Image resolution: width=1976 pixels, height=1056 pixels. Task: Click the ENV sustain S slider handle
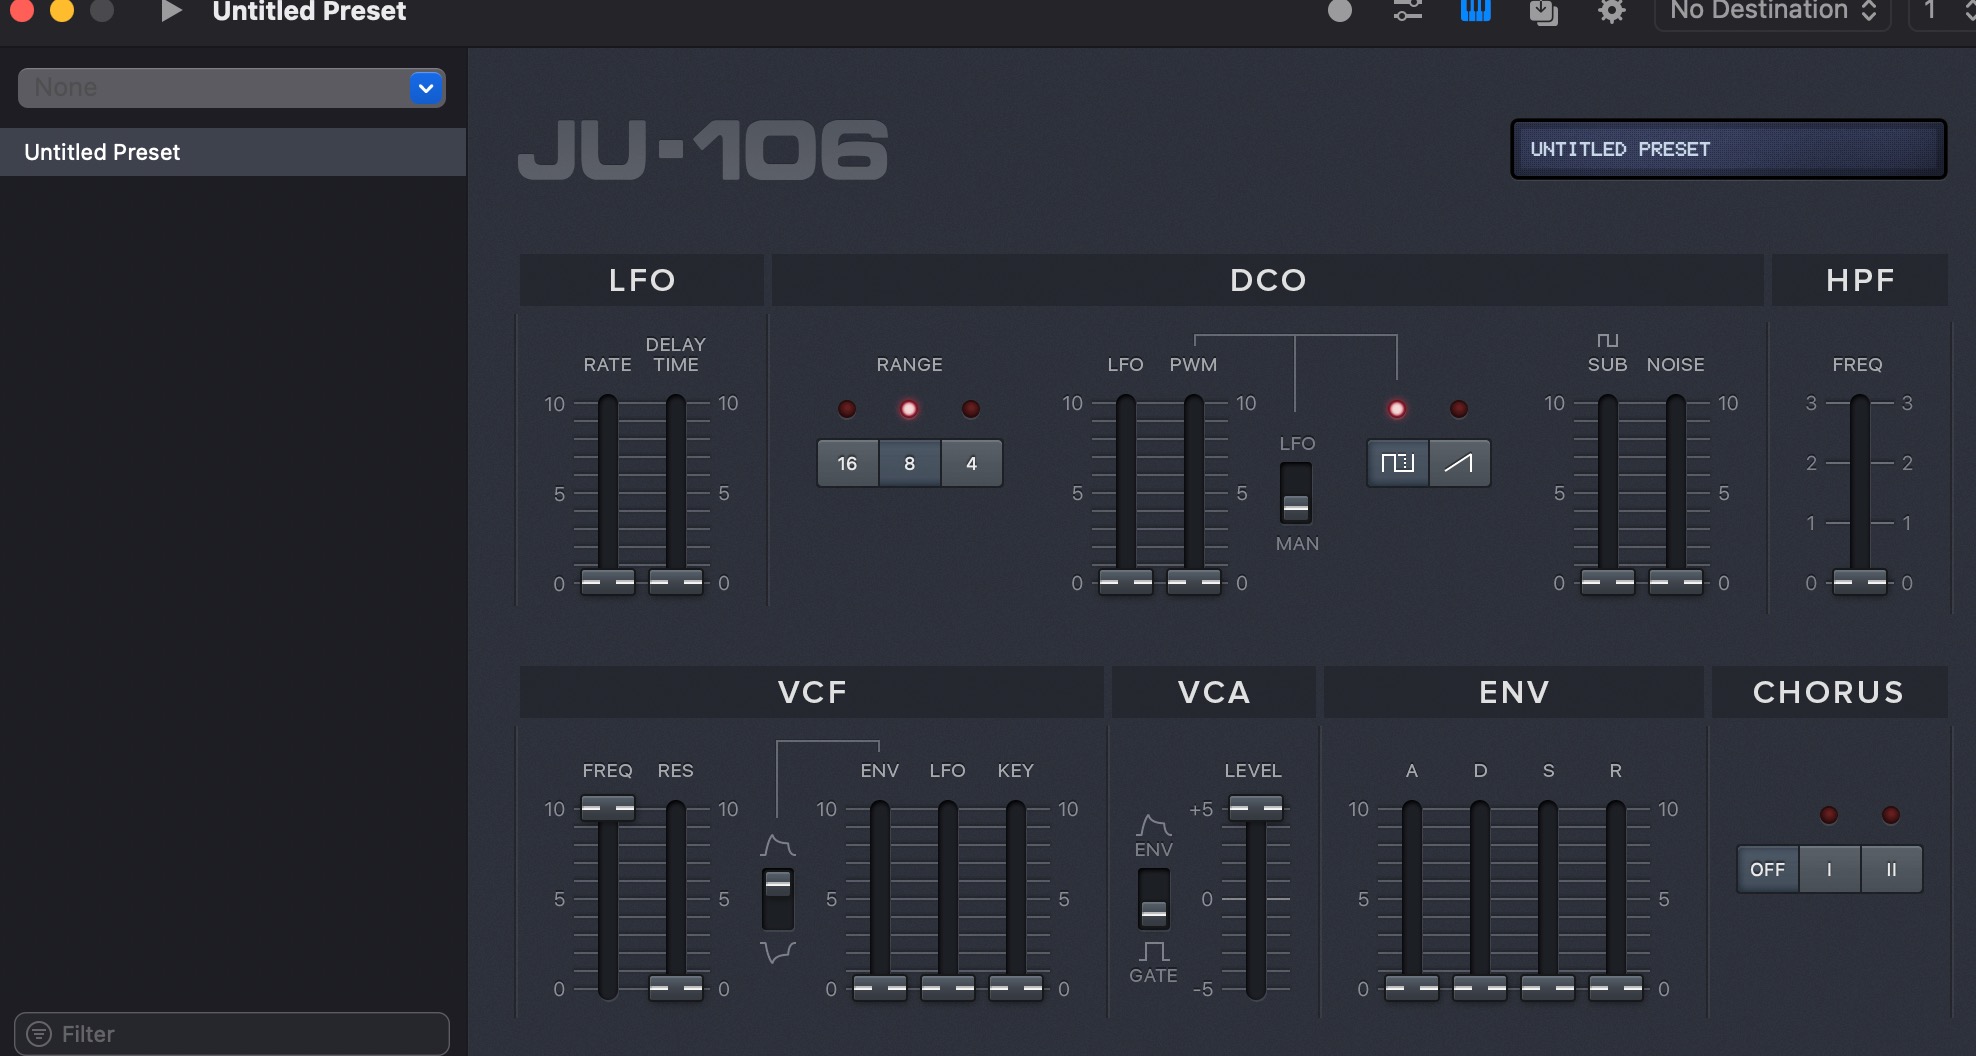[1548, 987]
